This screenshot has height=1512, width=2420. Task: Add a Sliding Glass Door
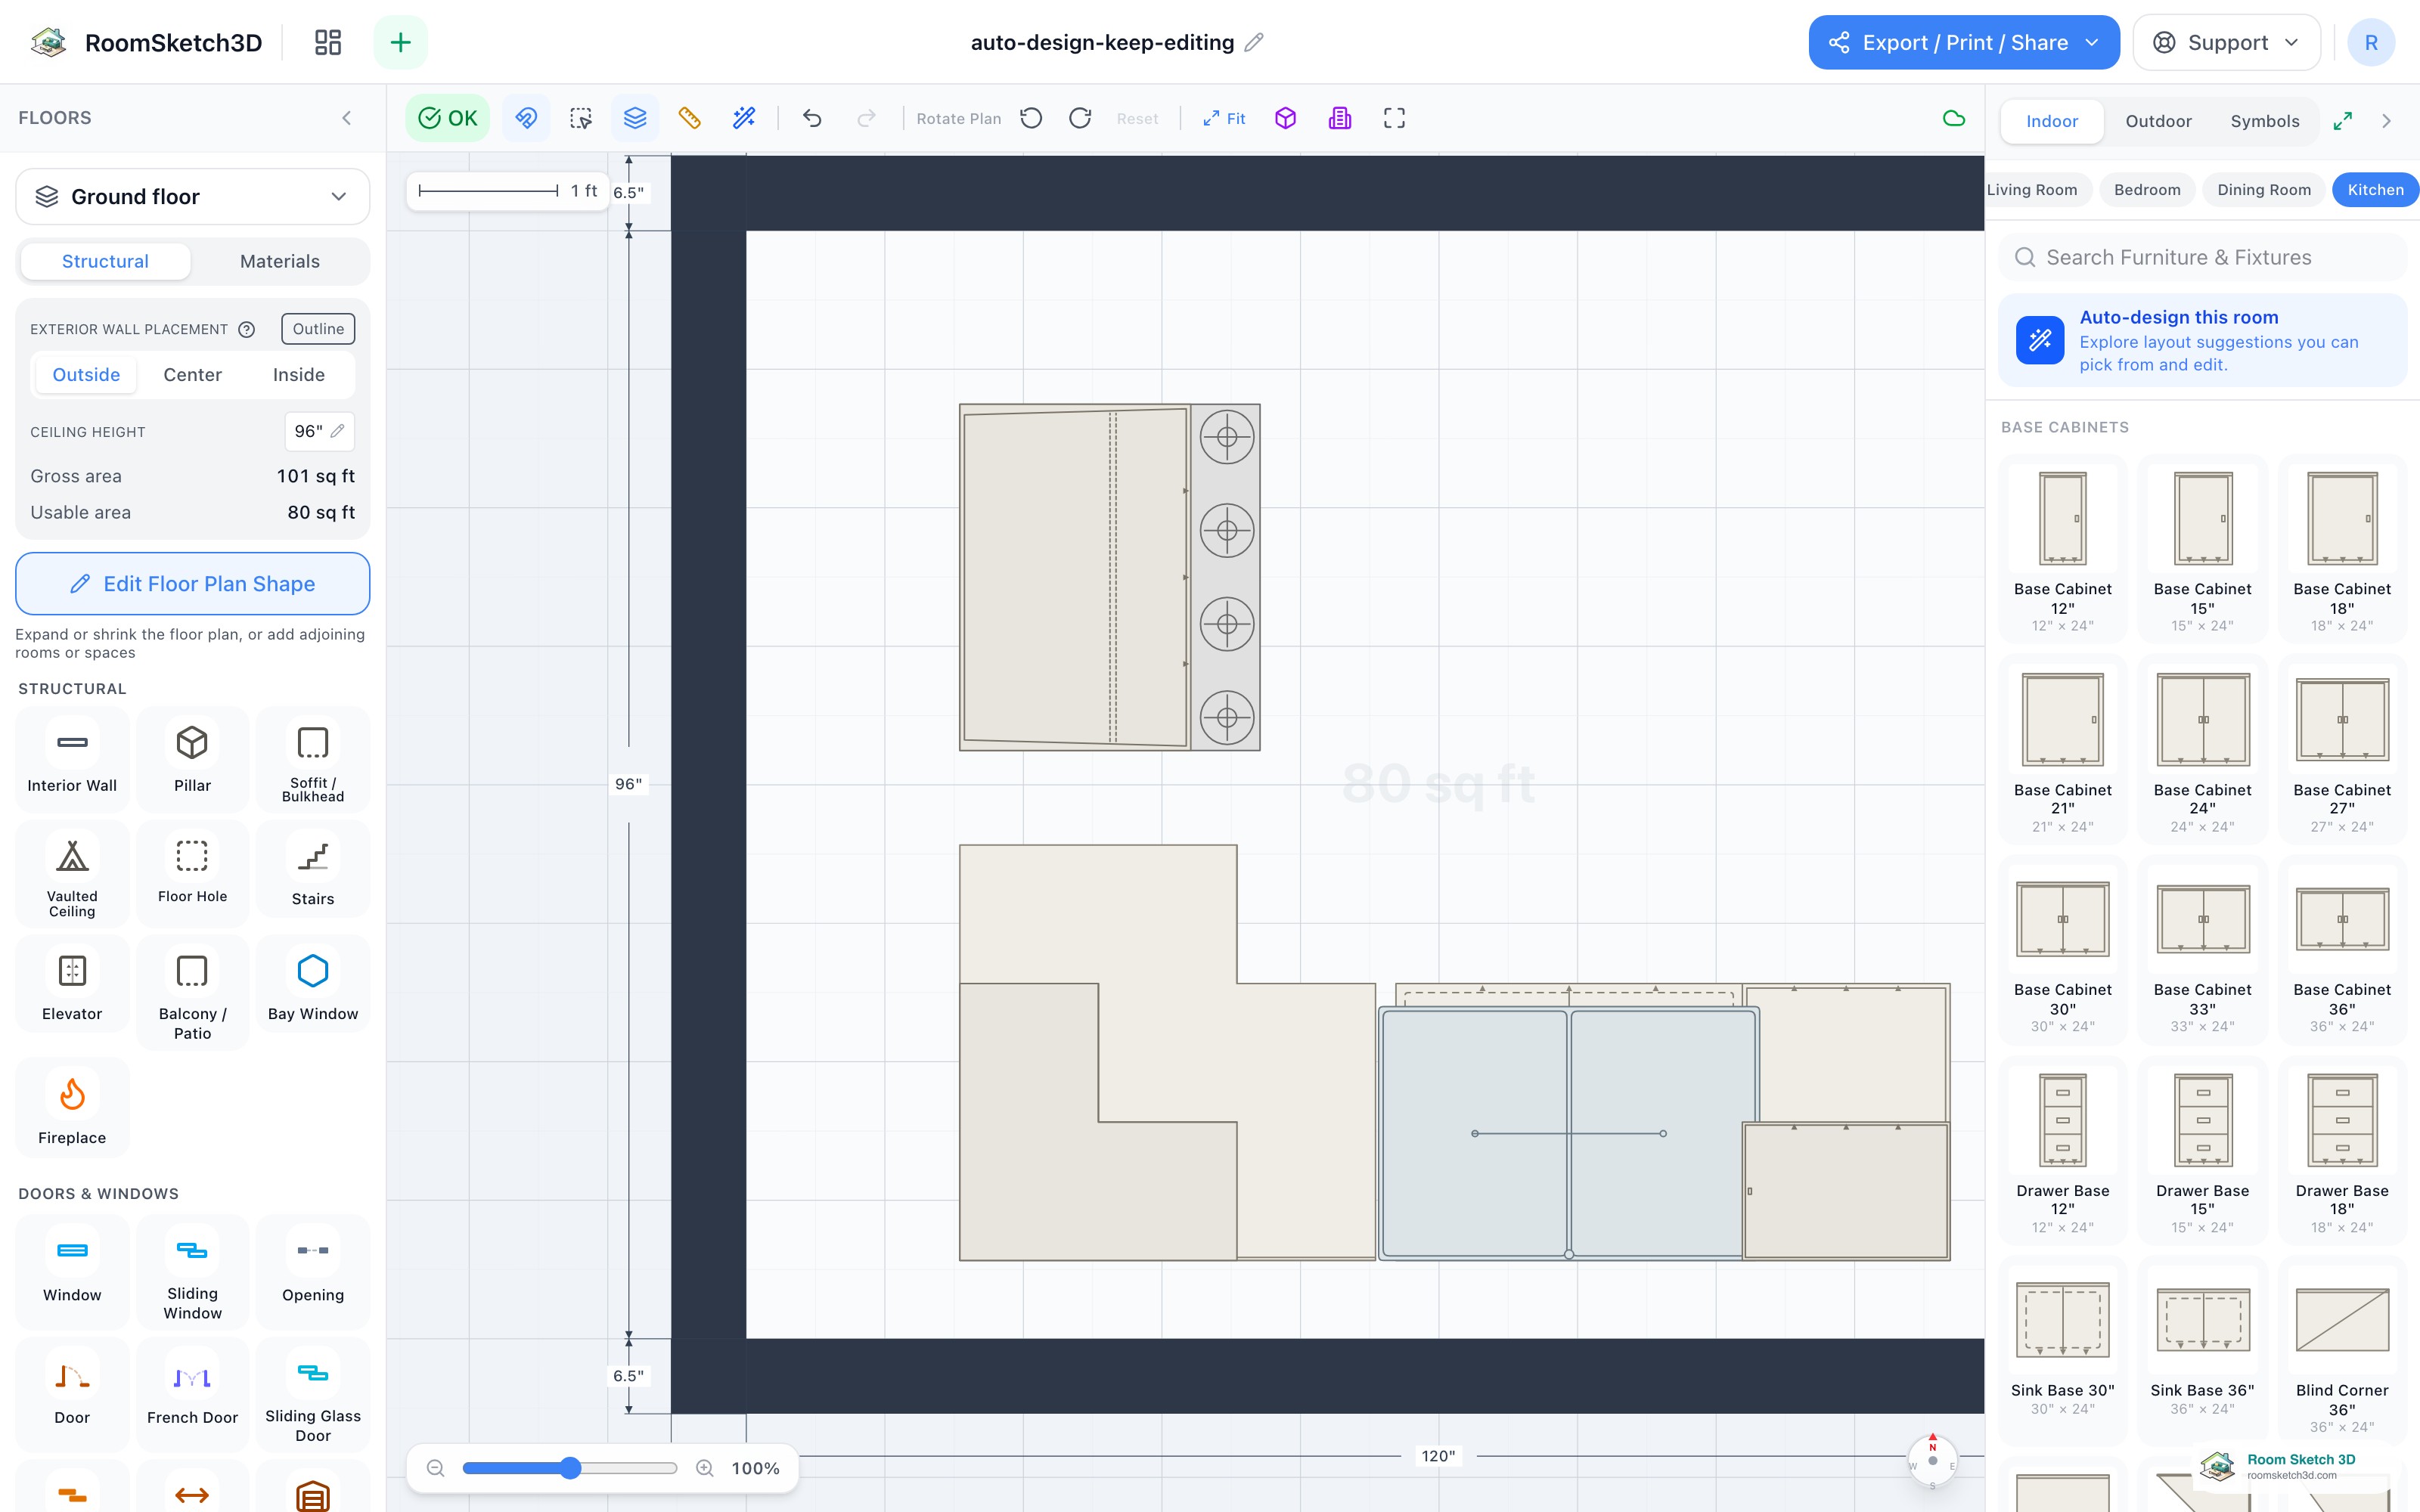(x=313, y=1395)
